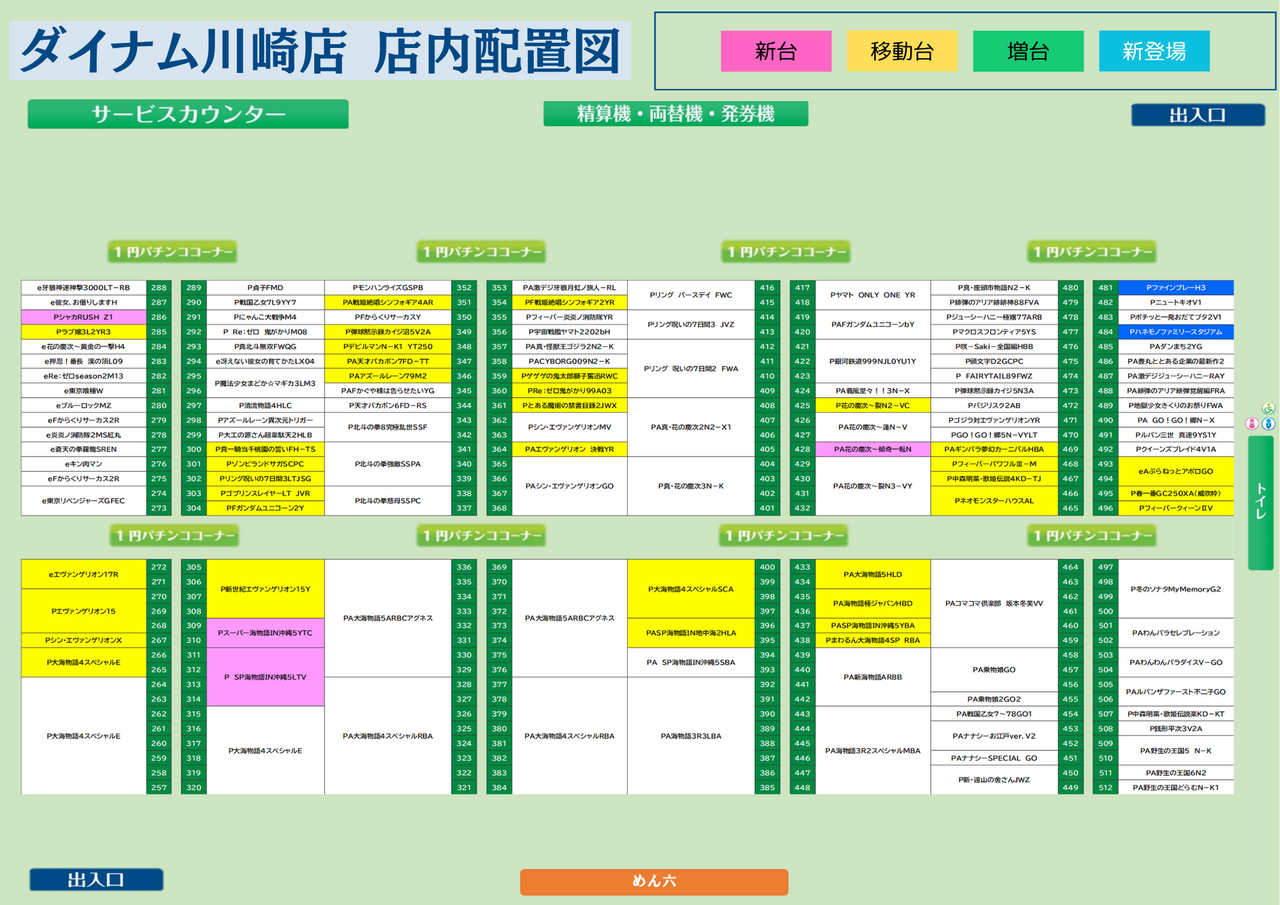Select the P宇宙戦艦ヤマト2202bH cell
This screenshot has width=1280, height=905.
[570, 332]
